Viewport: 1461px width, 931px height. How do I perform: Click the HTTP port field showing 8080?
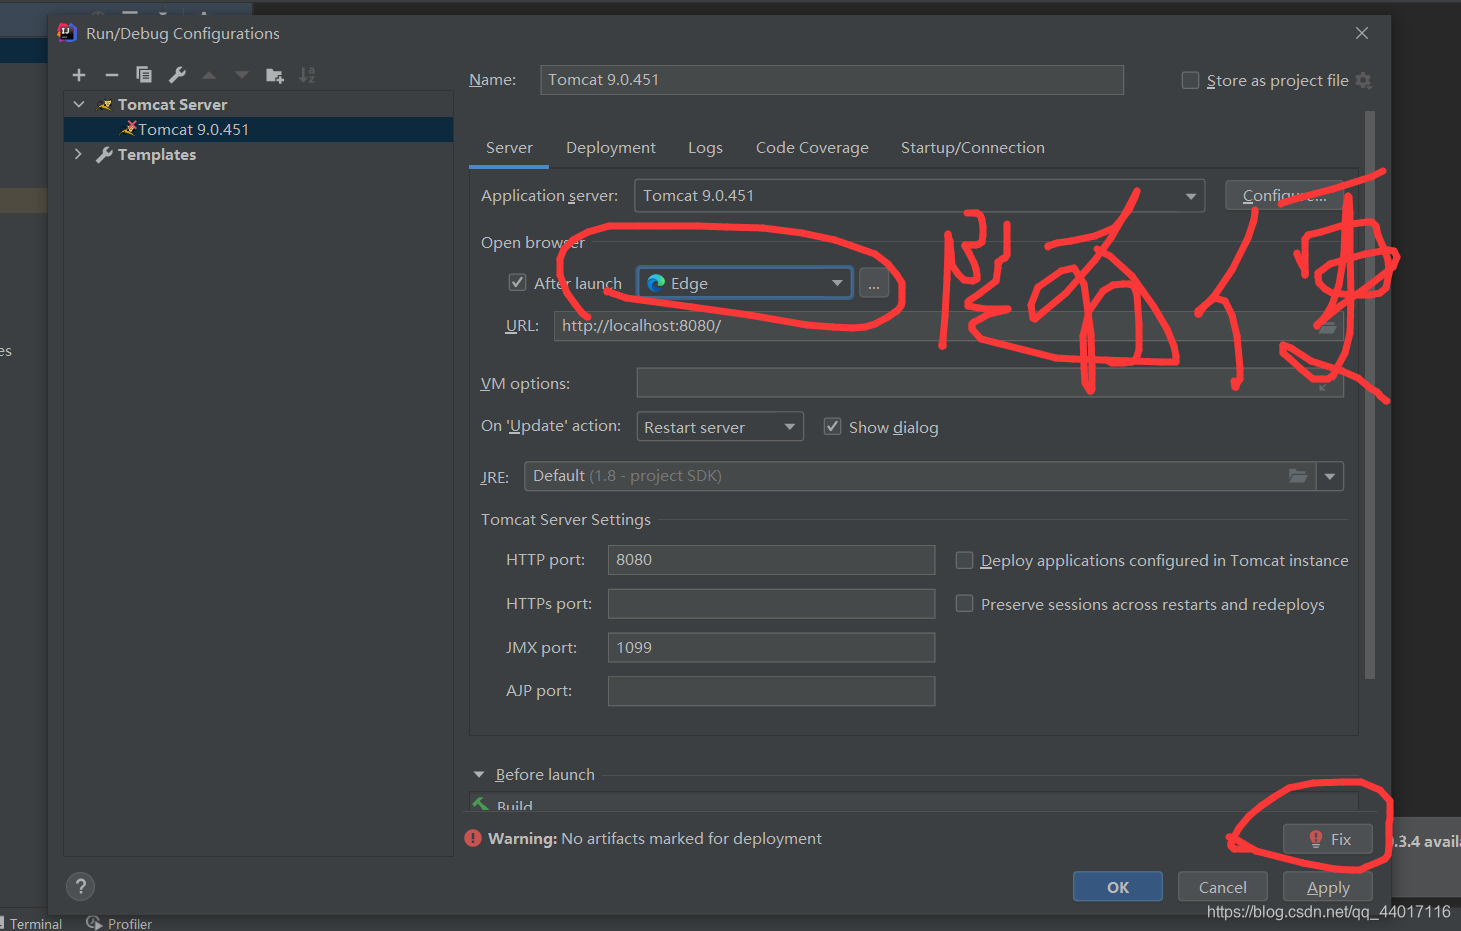pos(771,560)
